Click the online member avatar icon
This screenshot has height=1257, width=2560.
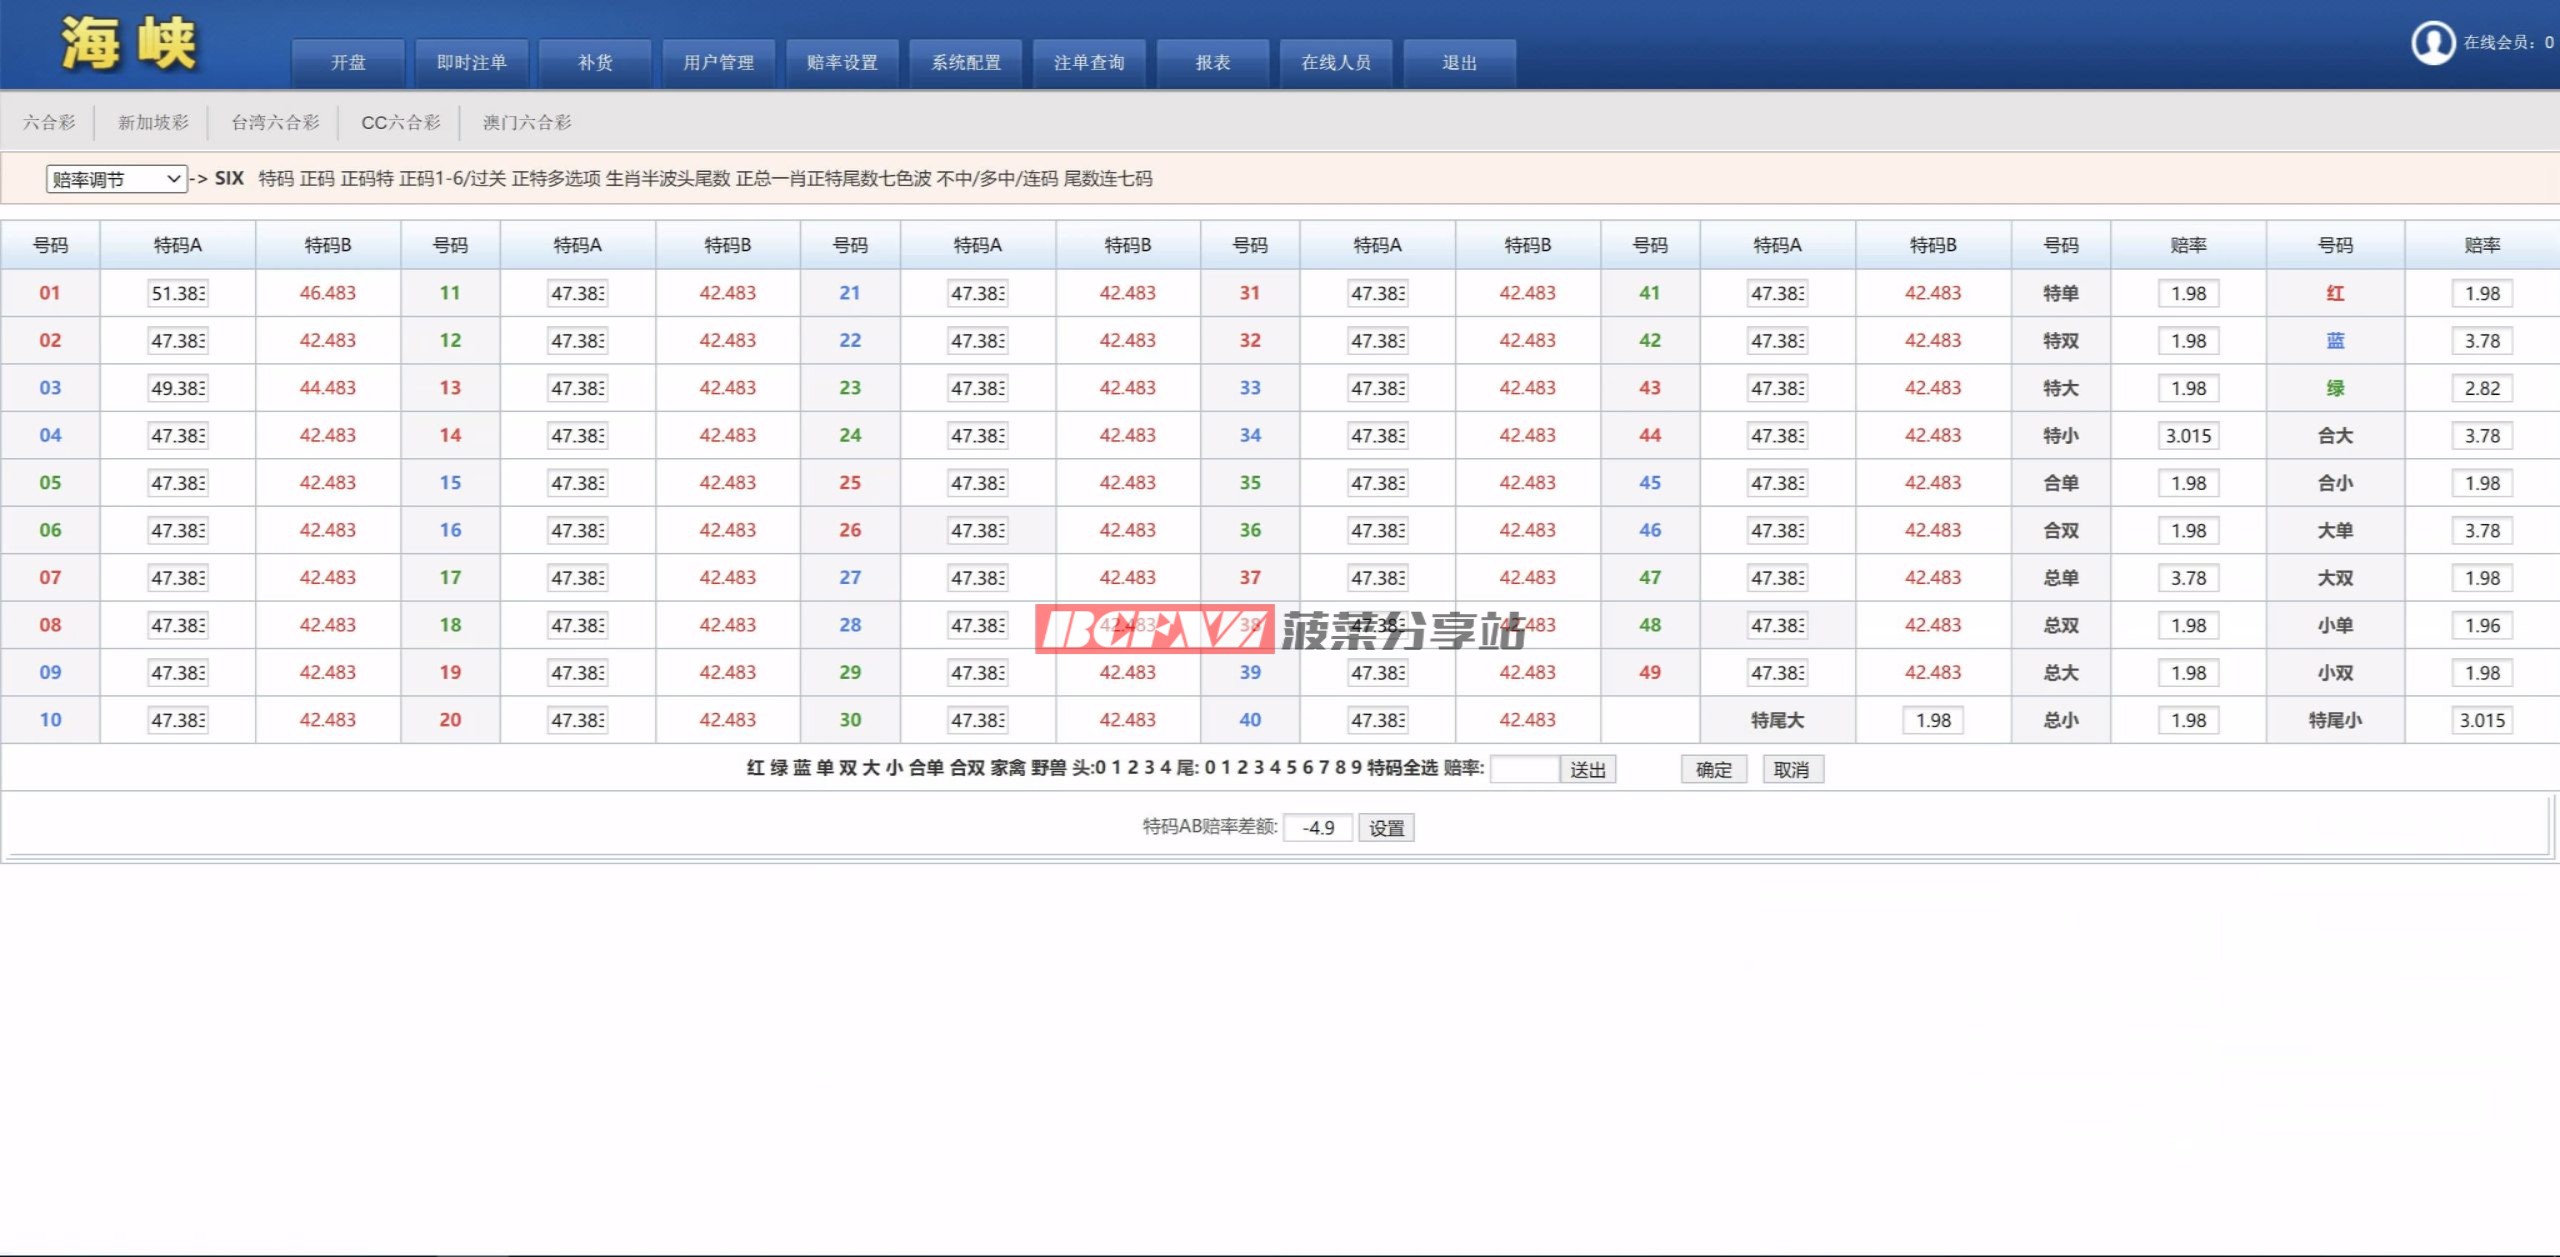coord(2432,43)
